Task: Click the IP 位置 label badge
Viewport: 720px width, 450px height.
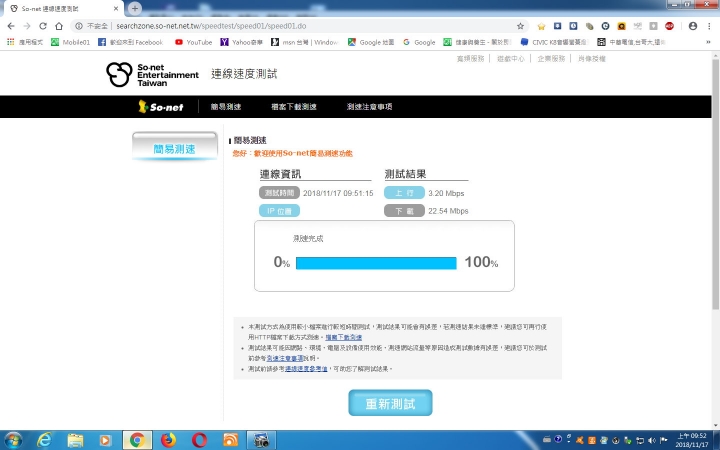Action: click(x=279, y=211)
